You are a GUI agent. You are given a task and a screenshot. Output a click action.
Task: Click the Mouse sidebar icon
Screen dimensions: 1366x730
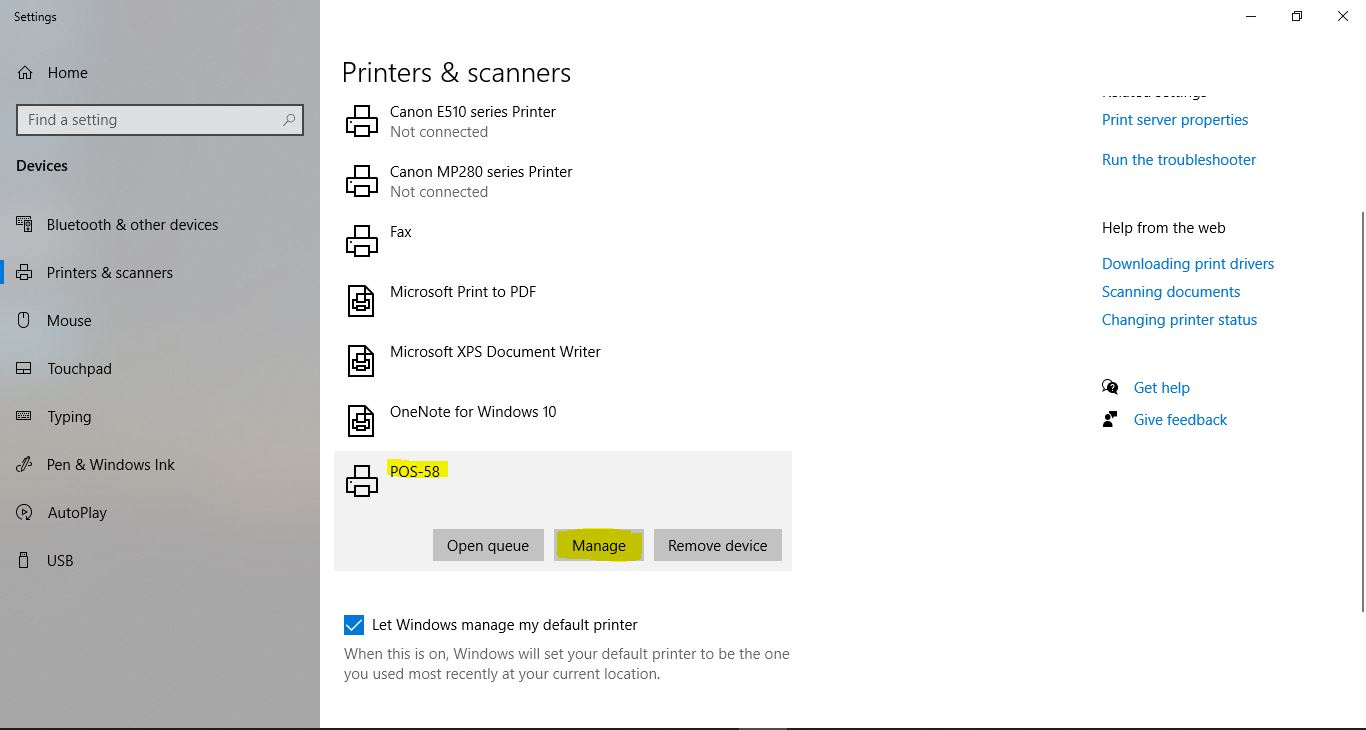[x=25, y=320]
